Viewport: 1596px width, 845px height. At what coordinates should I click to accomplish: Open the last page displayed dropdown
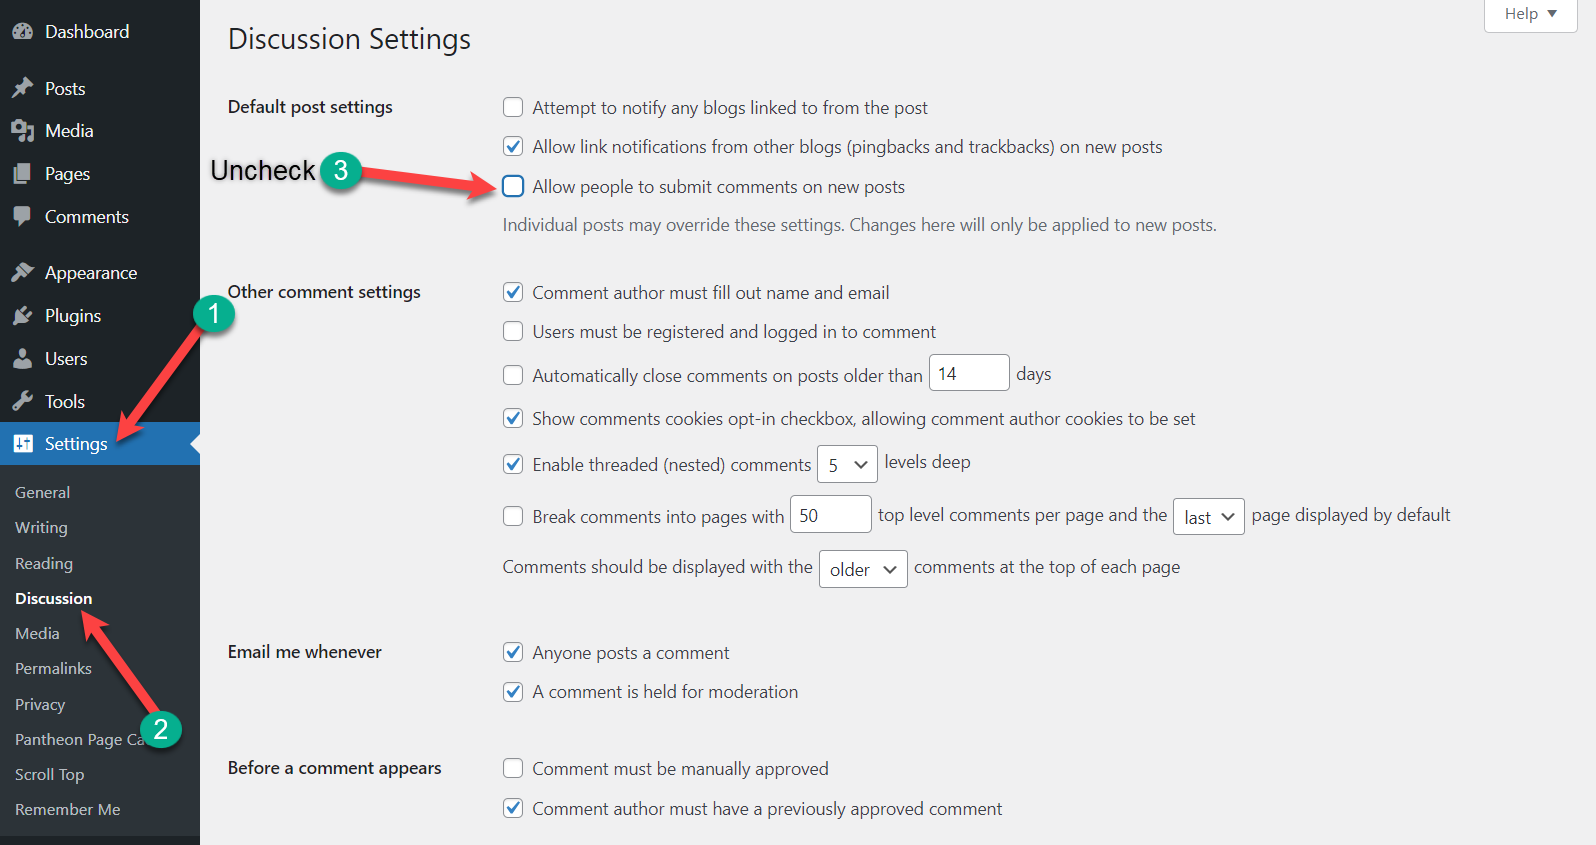click(x=1208, y=517)
